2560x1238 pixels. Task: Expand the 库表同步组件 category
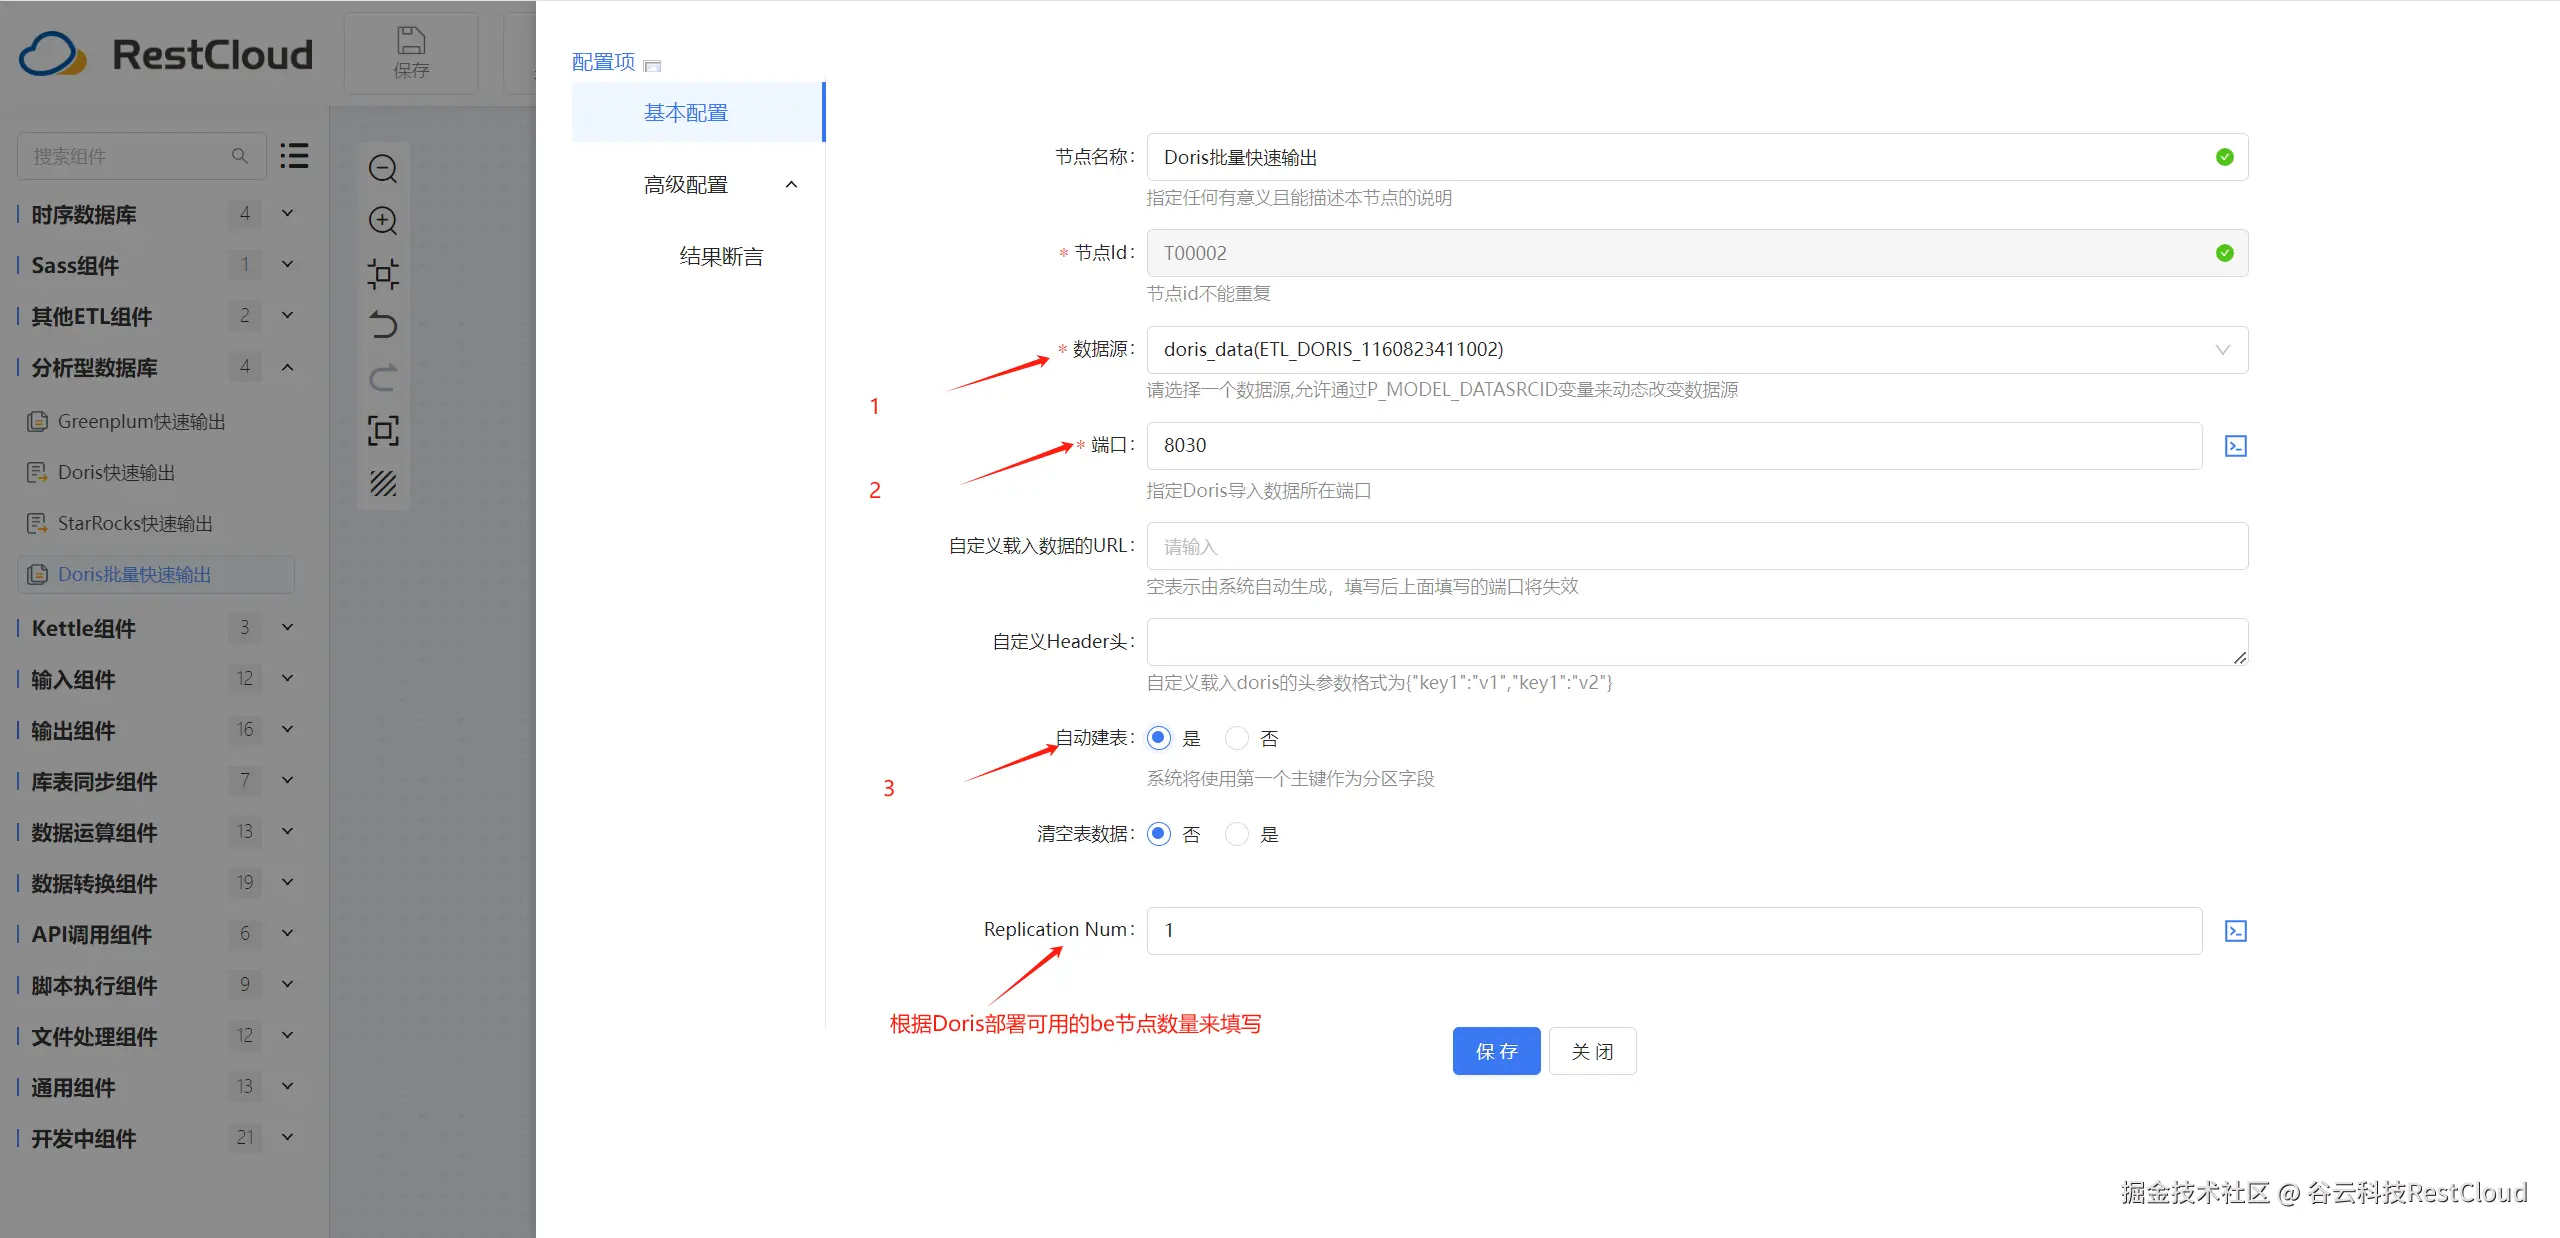click(287, 780)
